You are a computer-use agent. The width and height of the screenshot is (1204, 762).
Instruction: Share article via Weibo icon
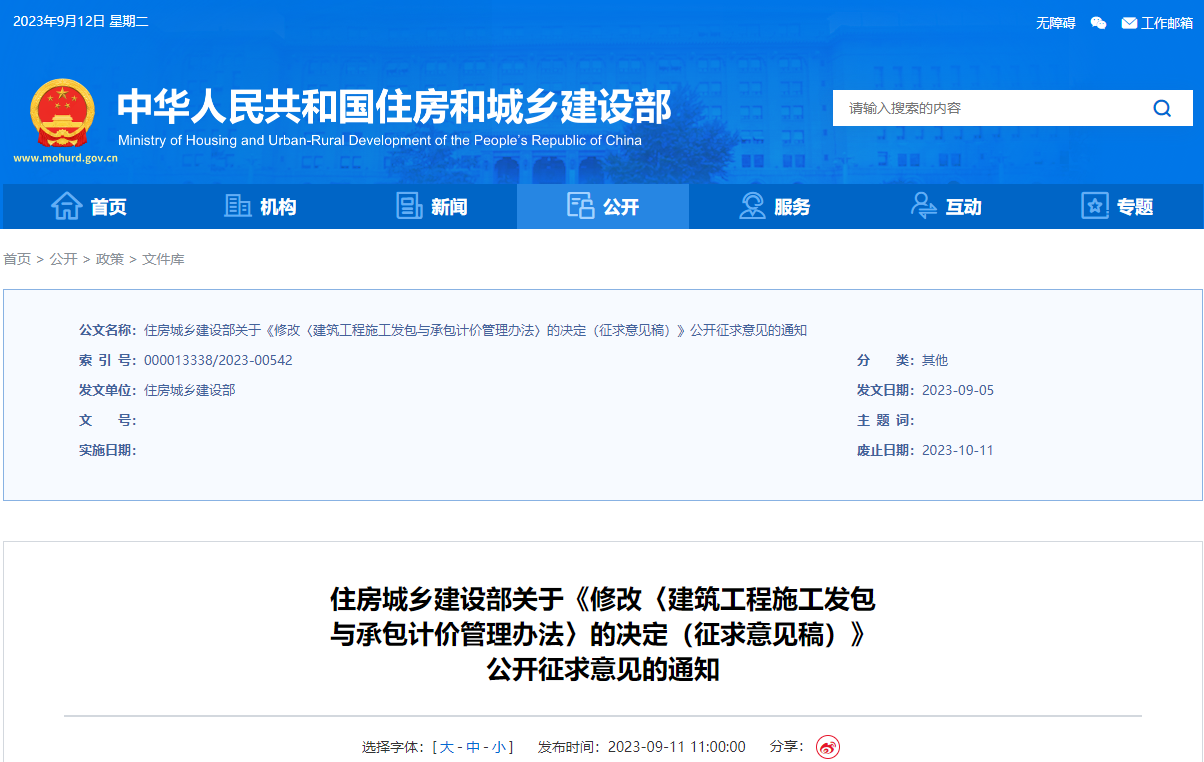tap(827, 747)
